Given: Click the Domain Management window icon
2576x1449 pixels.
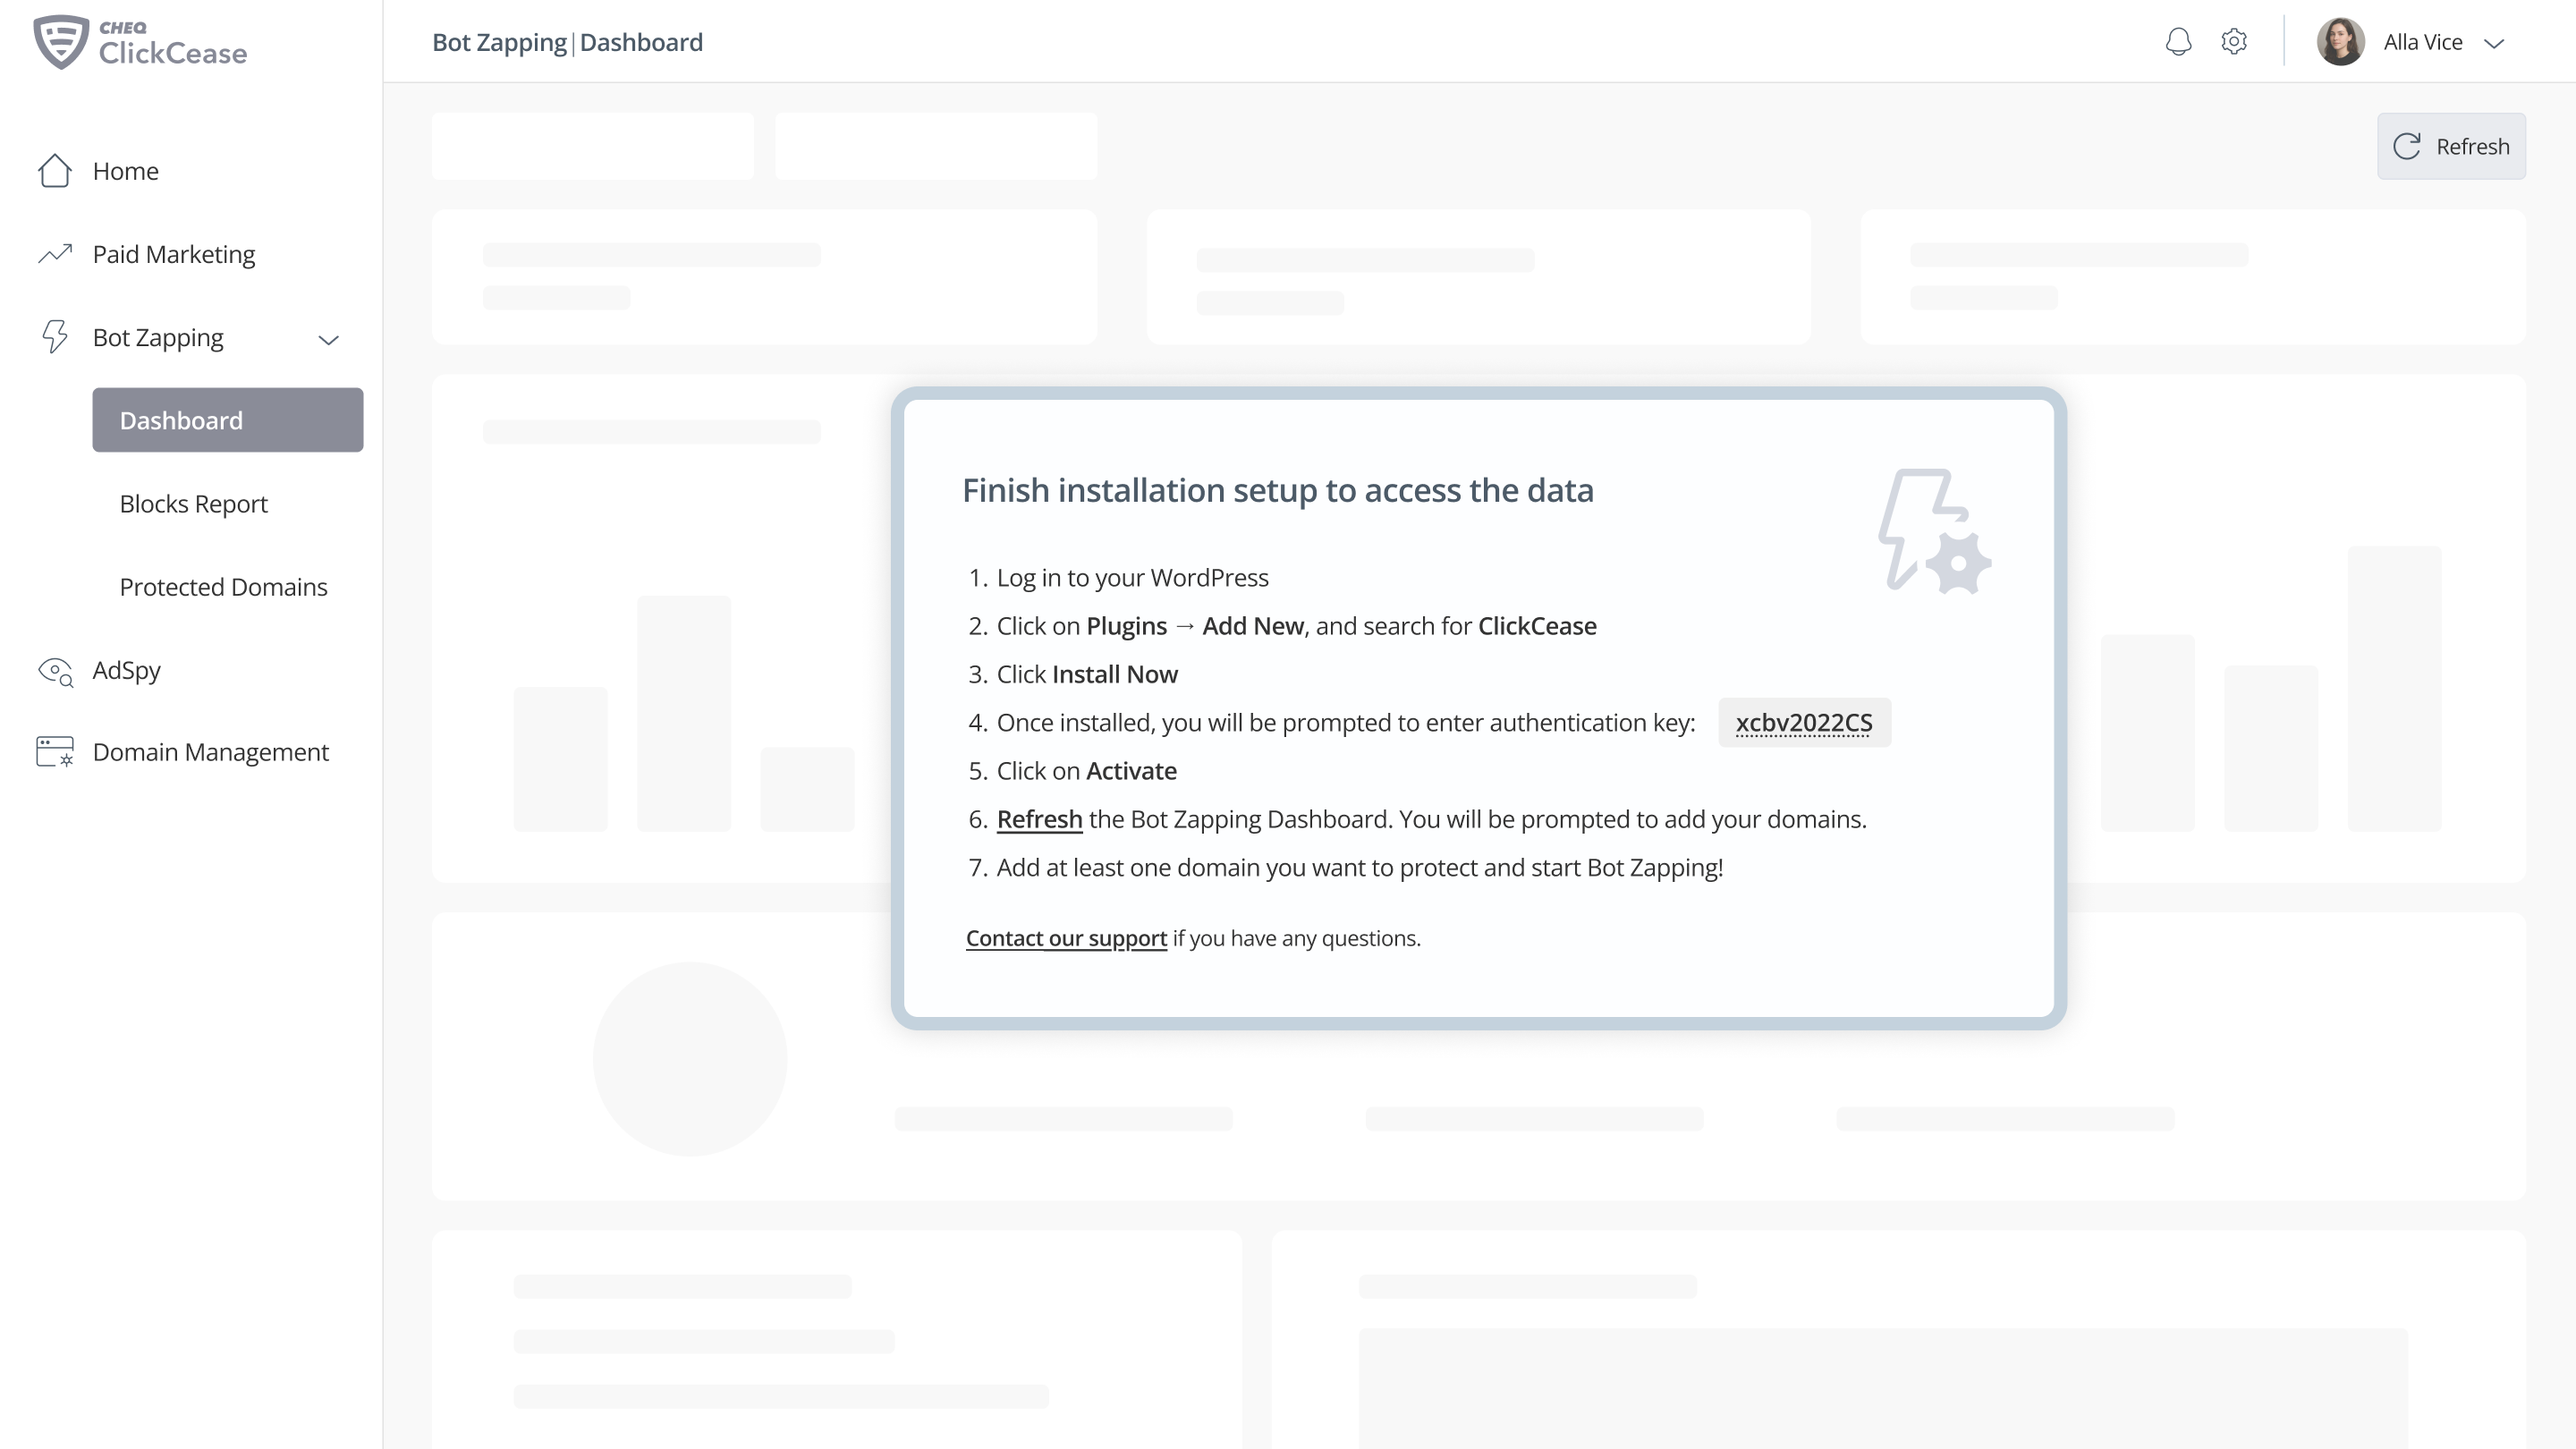Looking at the screenshot, I should pos(55,752).
